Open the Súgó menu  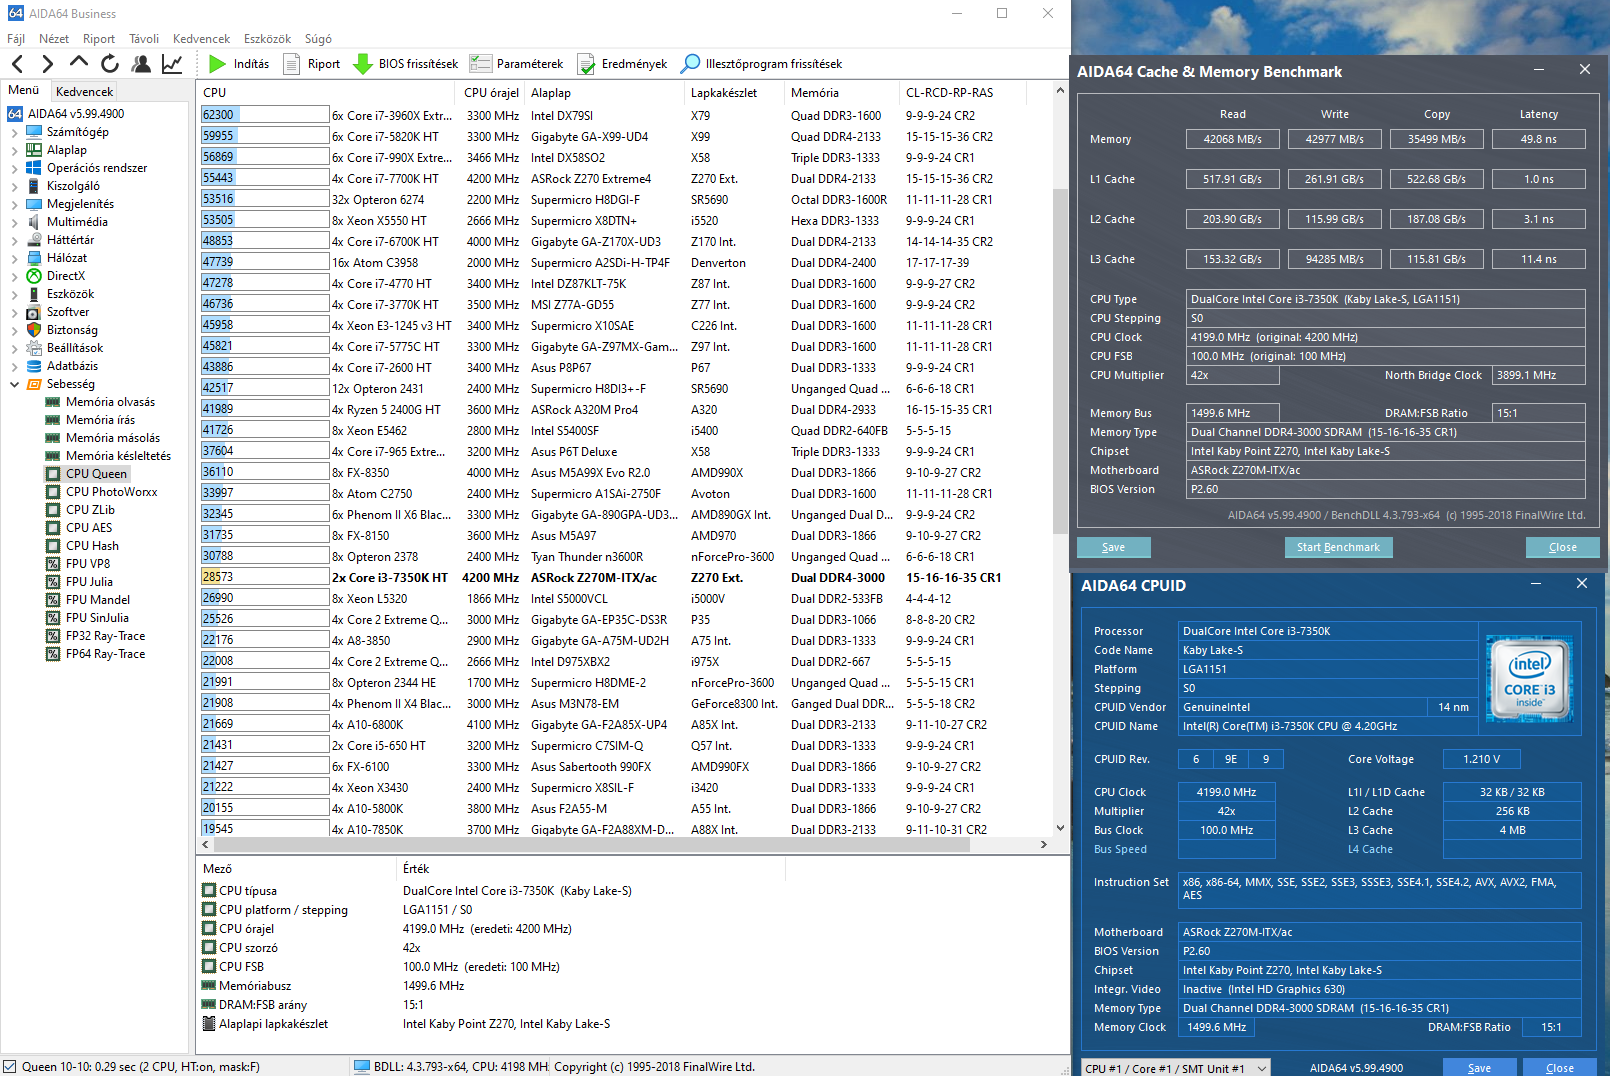[x=318, y=39]
